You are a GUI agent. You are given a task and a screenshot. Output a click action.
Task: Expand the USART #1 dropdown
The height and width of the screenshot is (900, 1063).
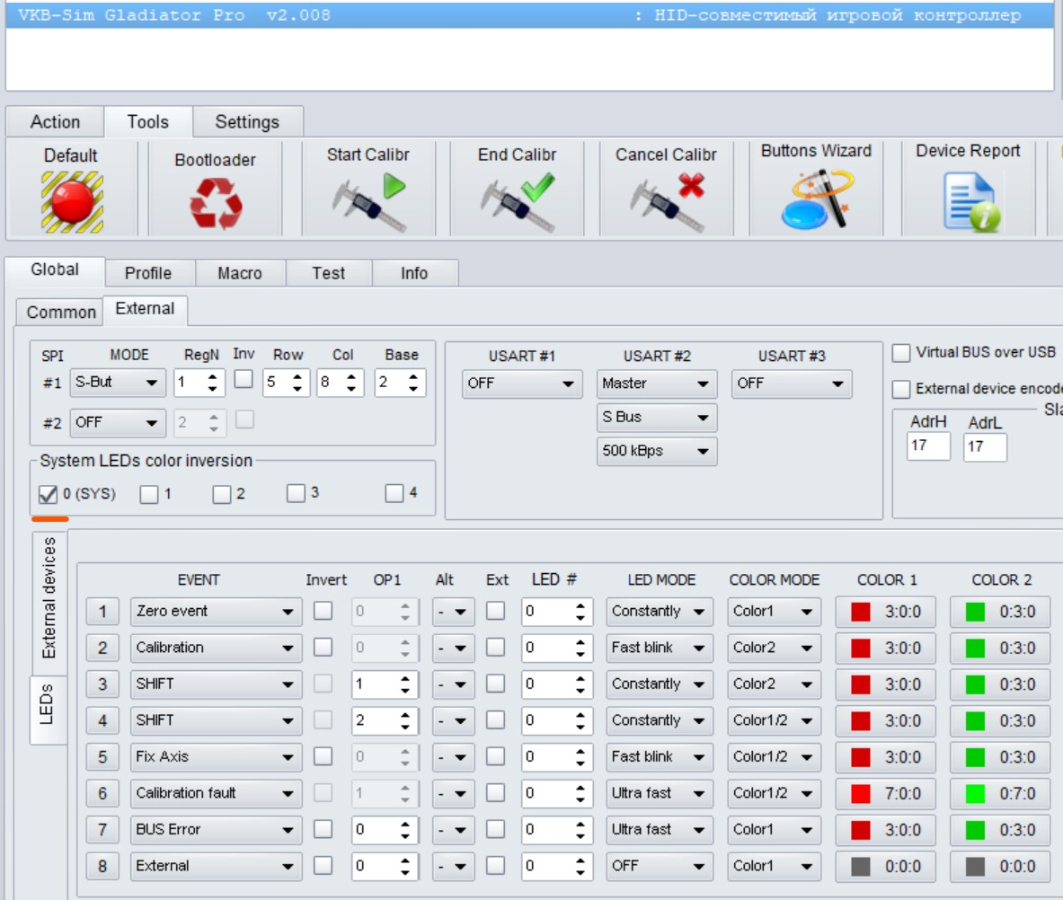click(x=521, y=384)
